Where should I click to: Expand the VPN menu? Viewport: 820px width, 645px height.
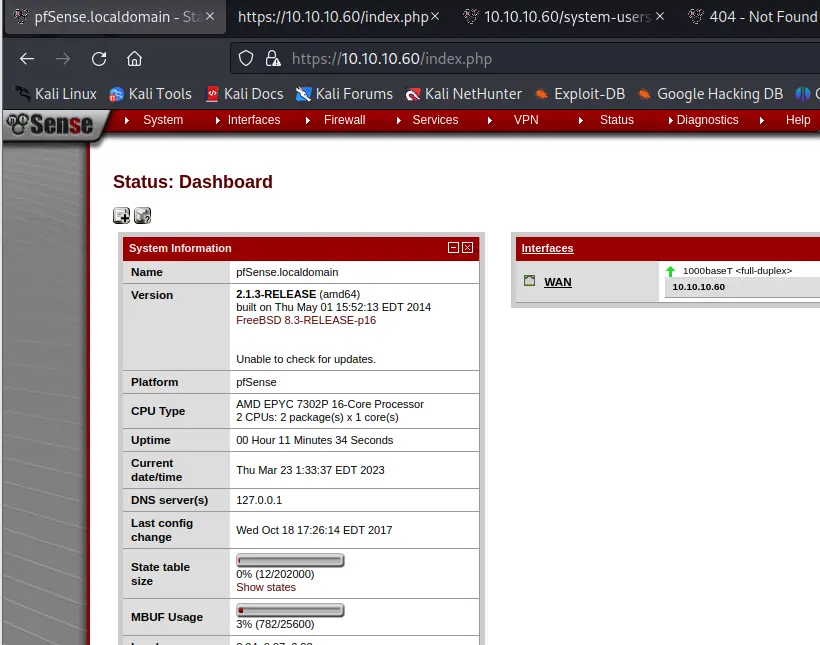(526, 120)
